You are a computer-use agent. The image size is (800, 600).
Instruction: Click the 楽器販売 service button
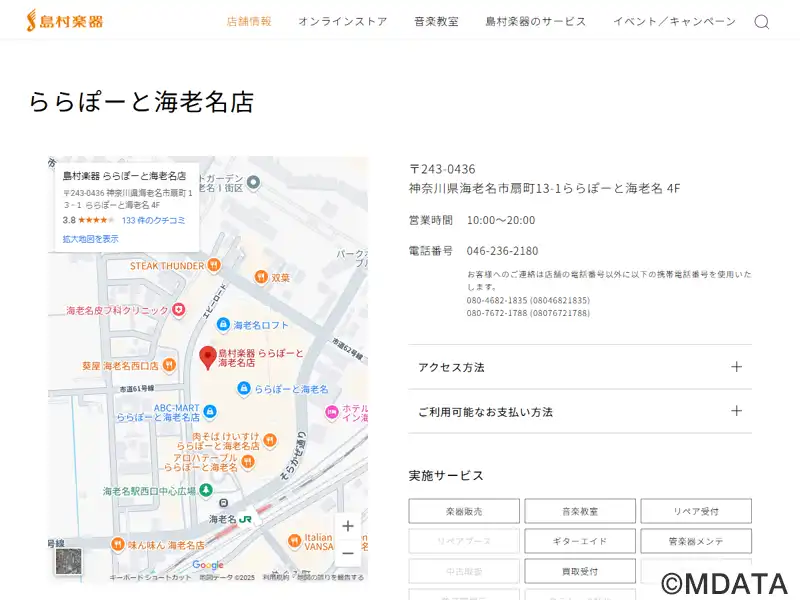[464, 511]
